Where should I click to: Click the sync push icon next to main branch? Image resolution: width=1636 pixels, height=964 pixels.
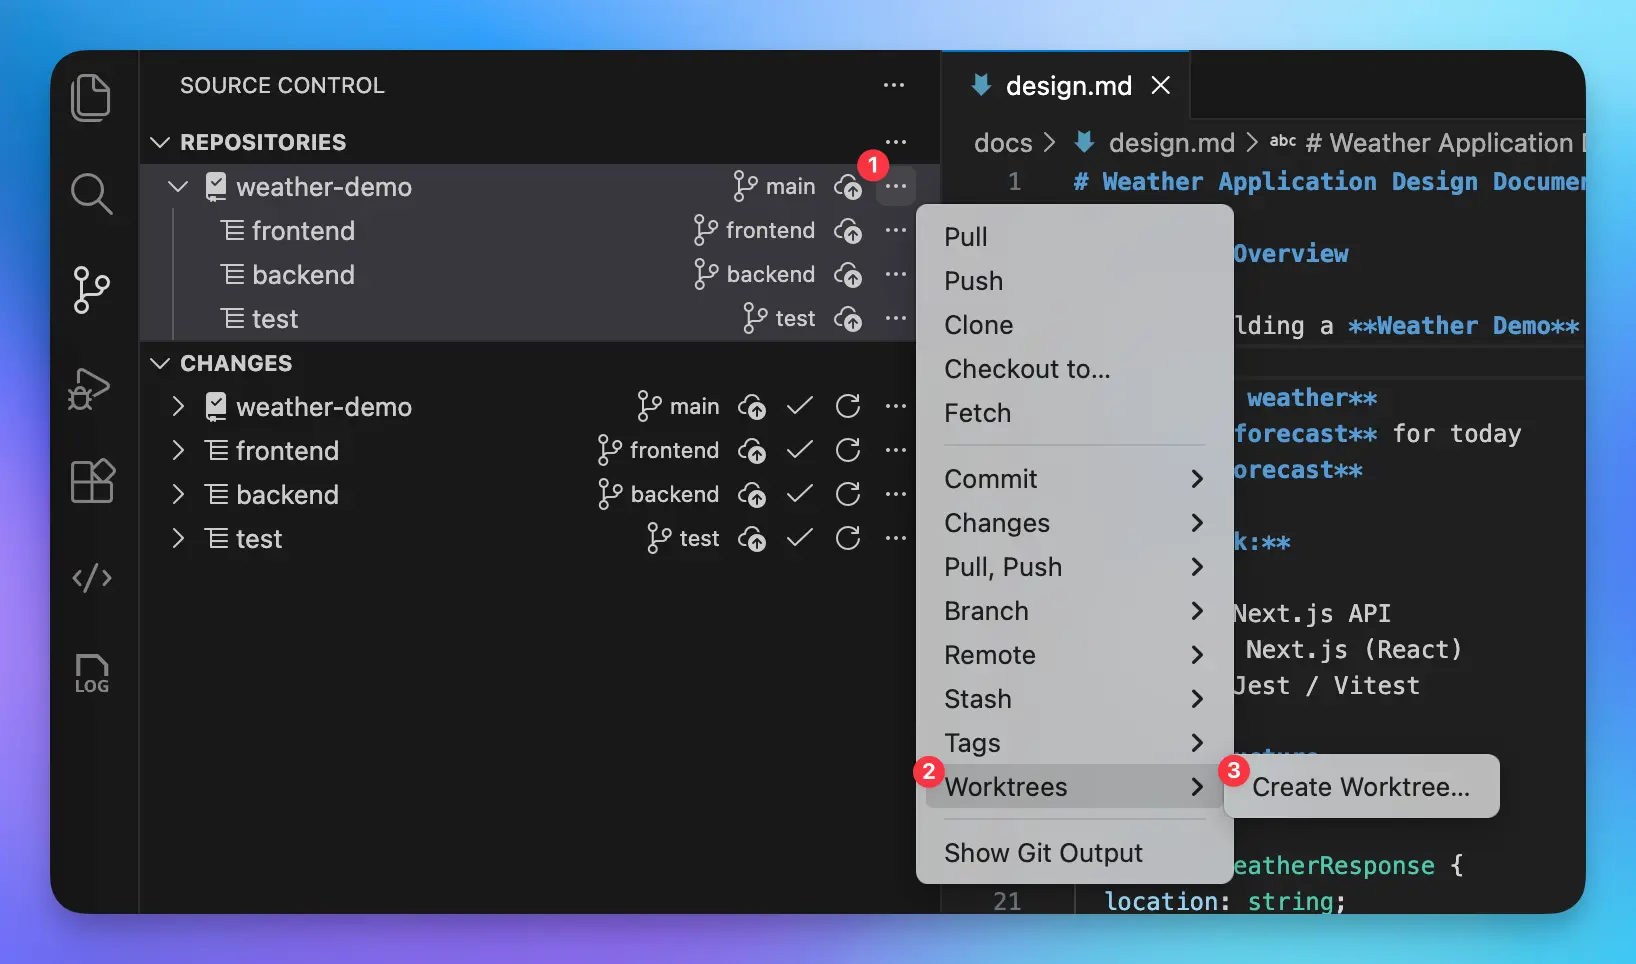click(x=848, y=186)
